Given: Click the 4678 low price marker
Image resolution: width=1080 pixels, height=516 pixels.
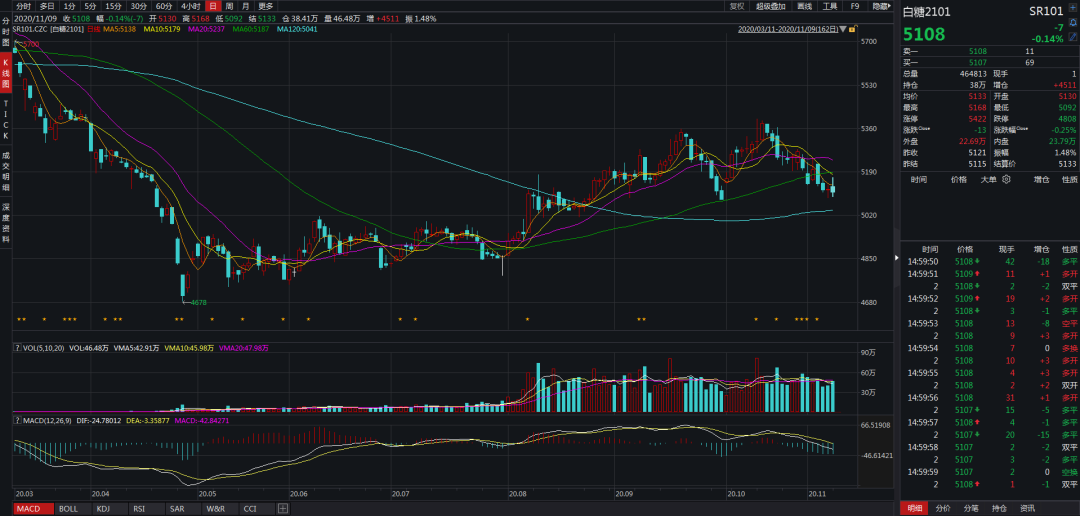Looking at the screenshot, I should coord(198,302).
